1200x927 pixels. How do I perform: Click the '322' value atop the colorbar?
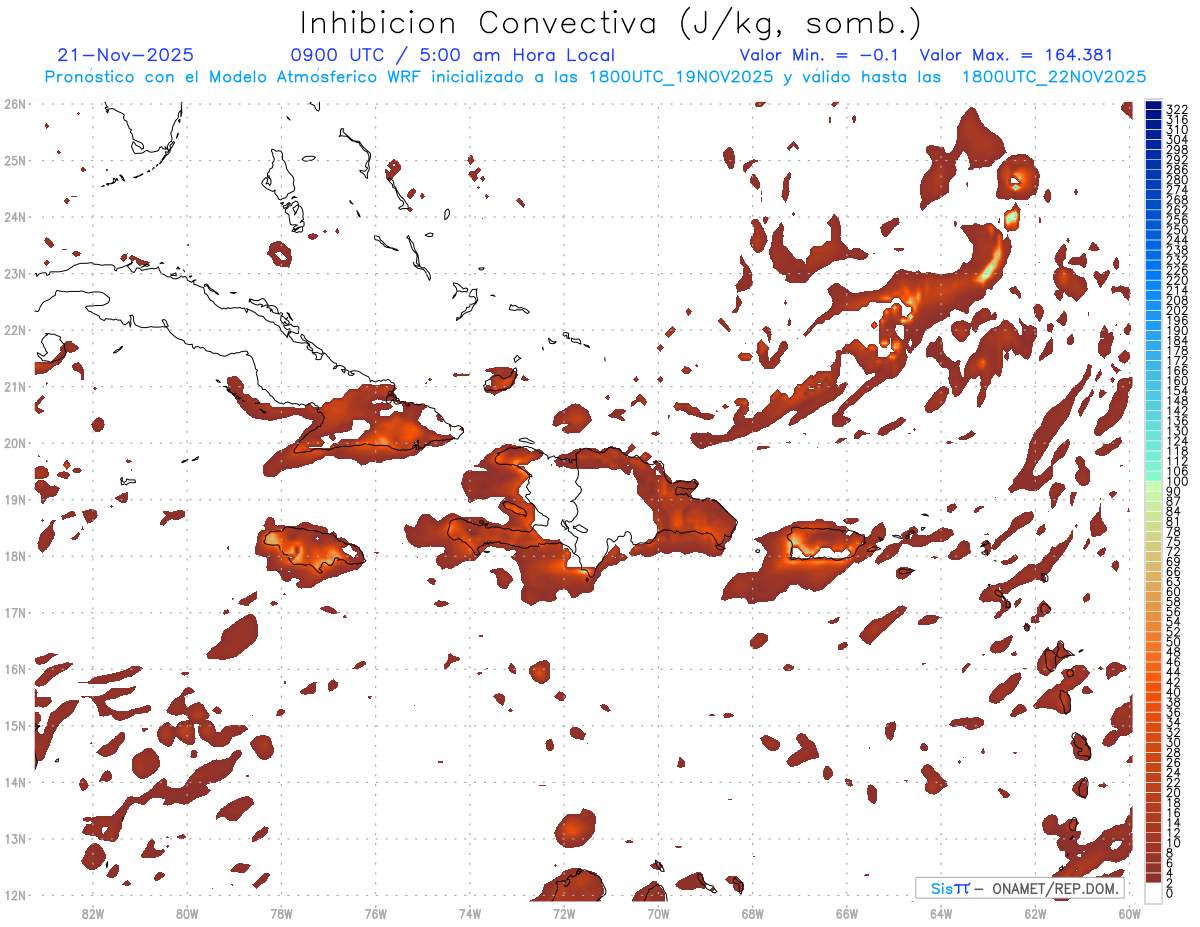click(1176, 109)
